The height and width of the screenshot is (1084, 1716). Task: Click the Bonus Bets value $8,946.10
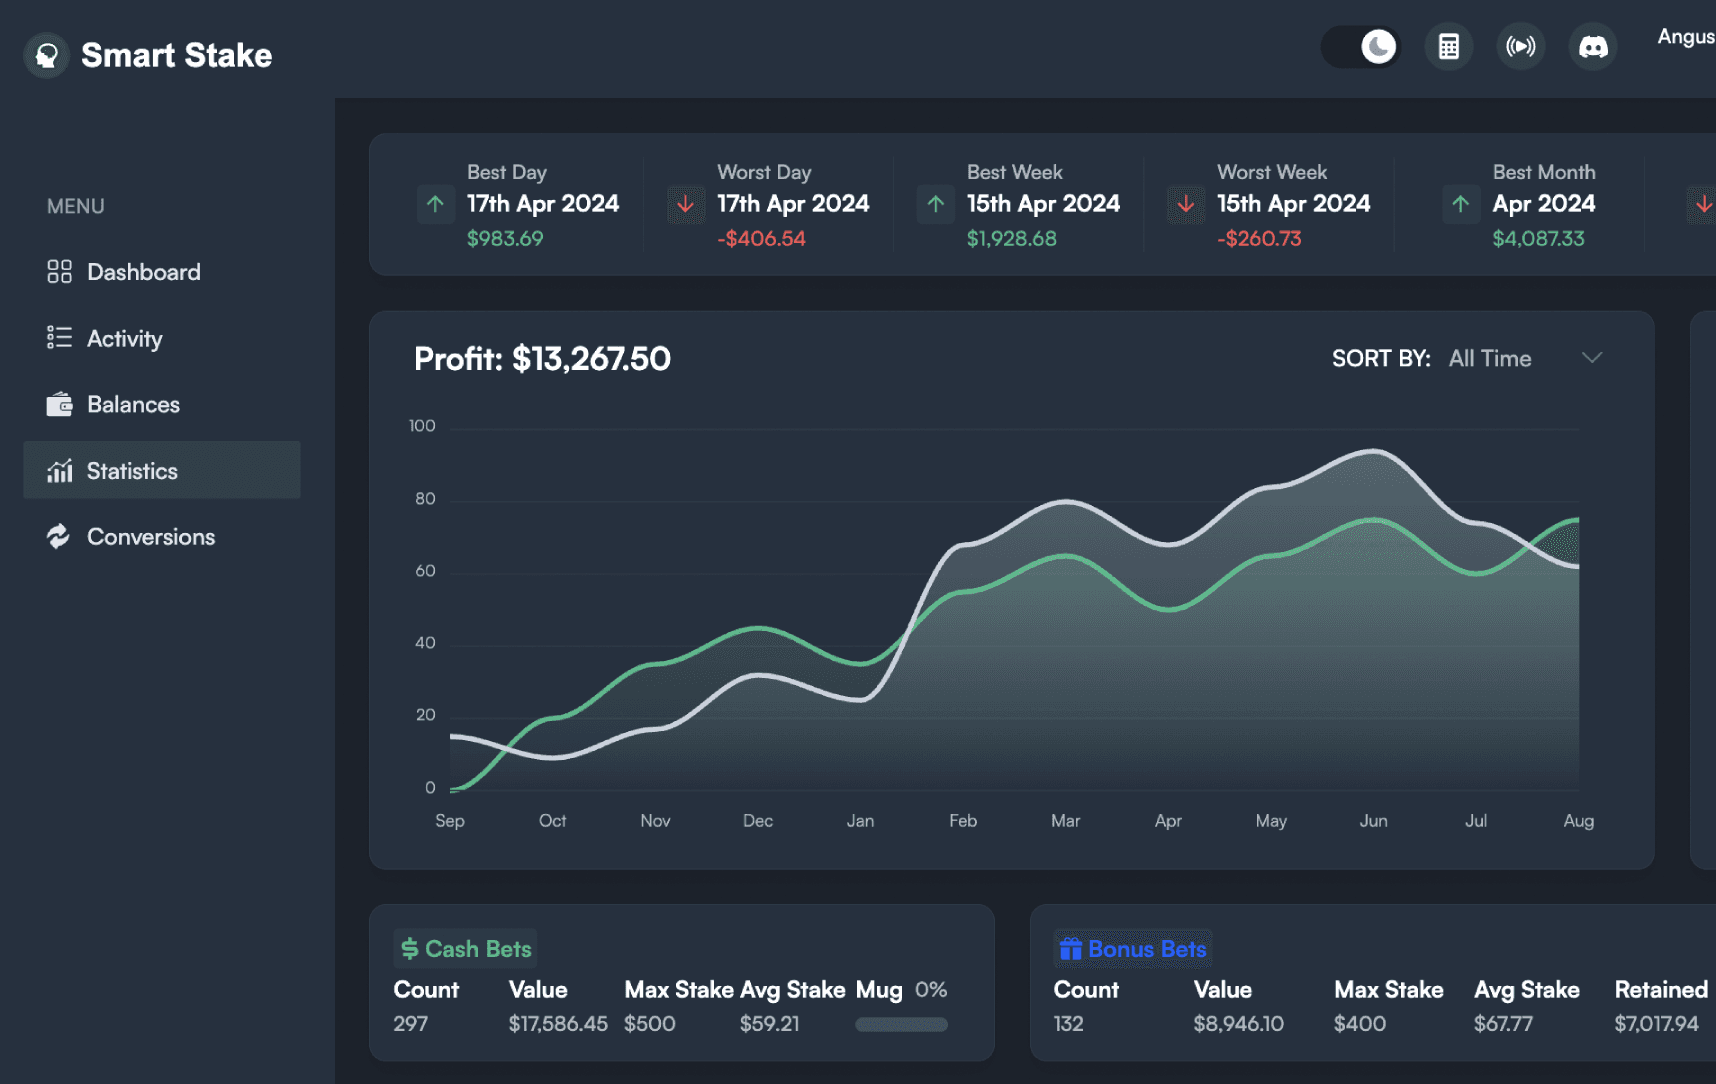[1238, 1023]
